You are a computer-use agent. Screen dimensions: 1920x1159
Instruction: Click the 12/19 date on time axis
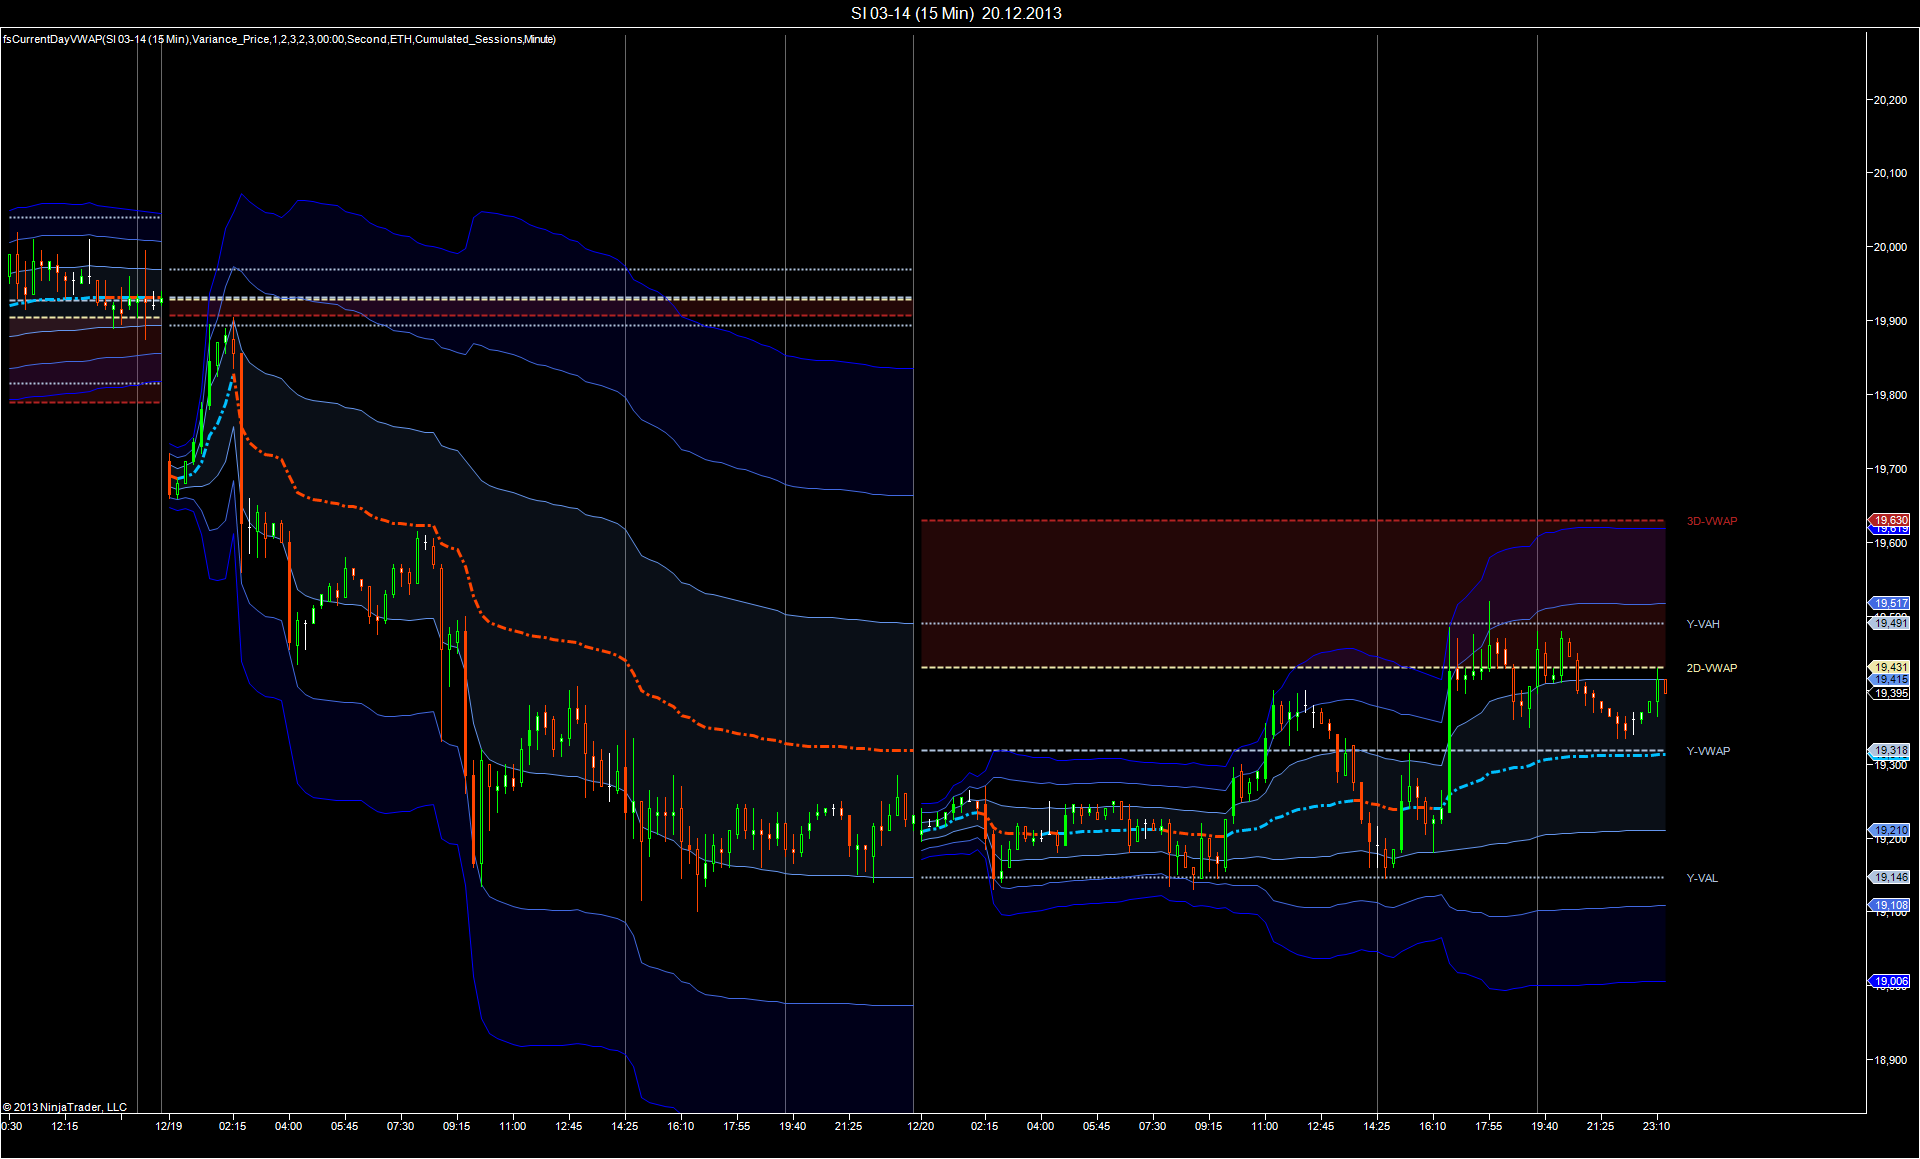pyautogui.click(x=169, y=1126)
